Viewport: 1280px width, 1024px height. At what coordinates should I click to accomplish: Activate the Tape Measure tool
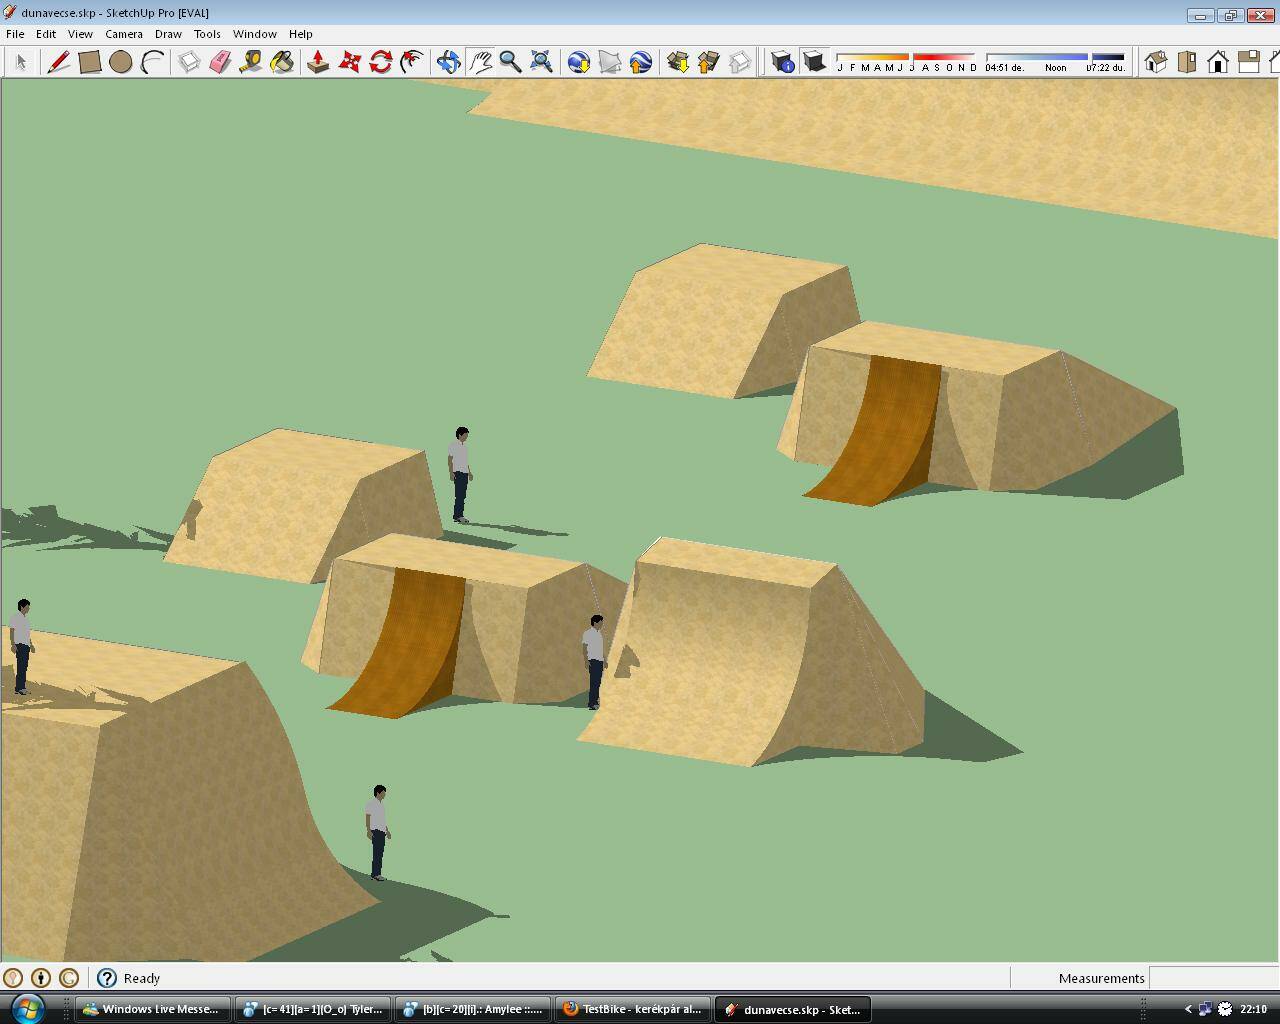pyautogui.click(x=251, y=62)
